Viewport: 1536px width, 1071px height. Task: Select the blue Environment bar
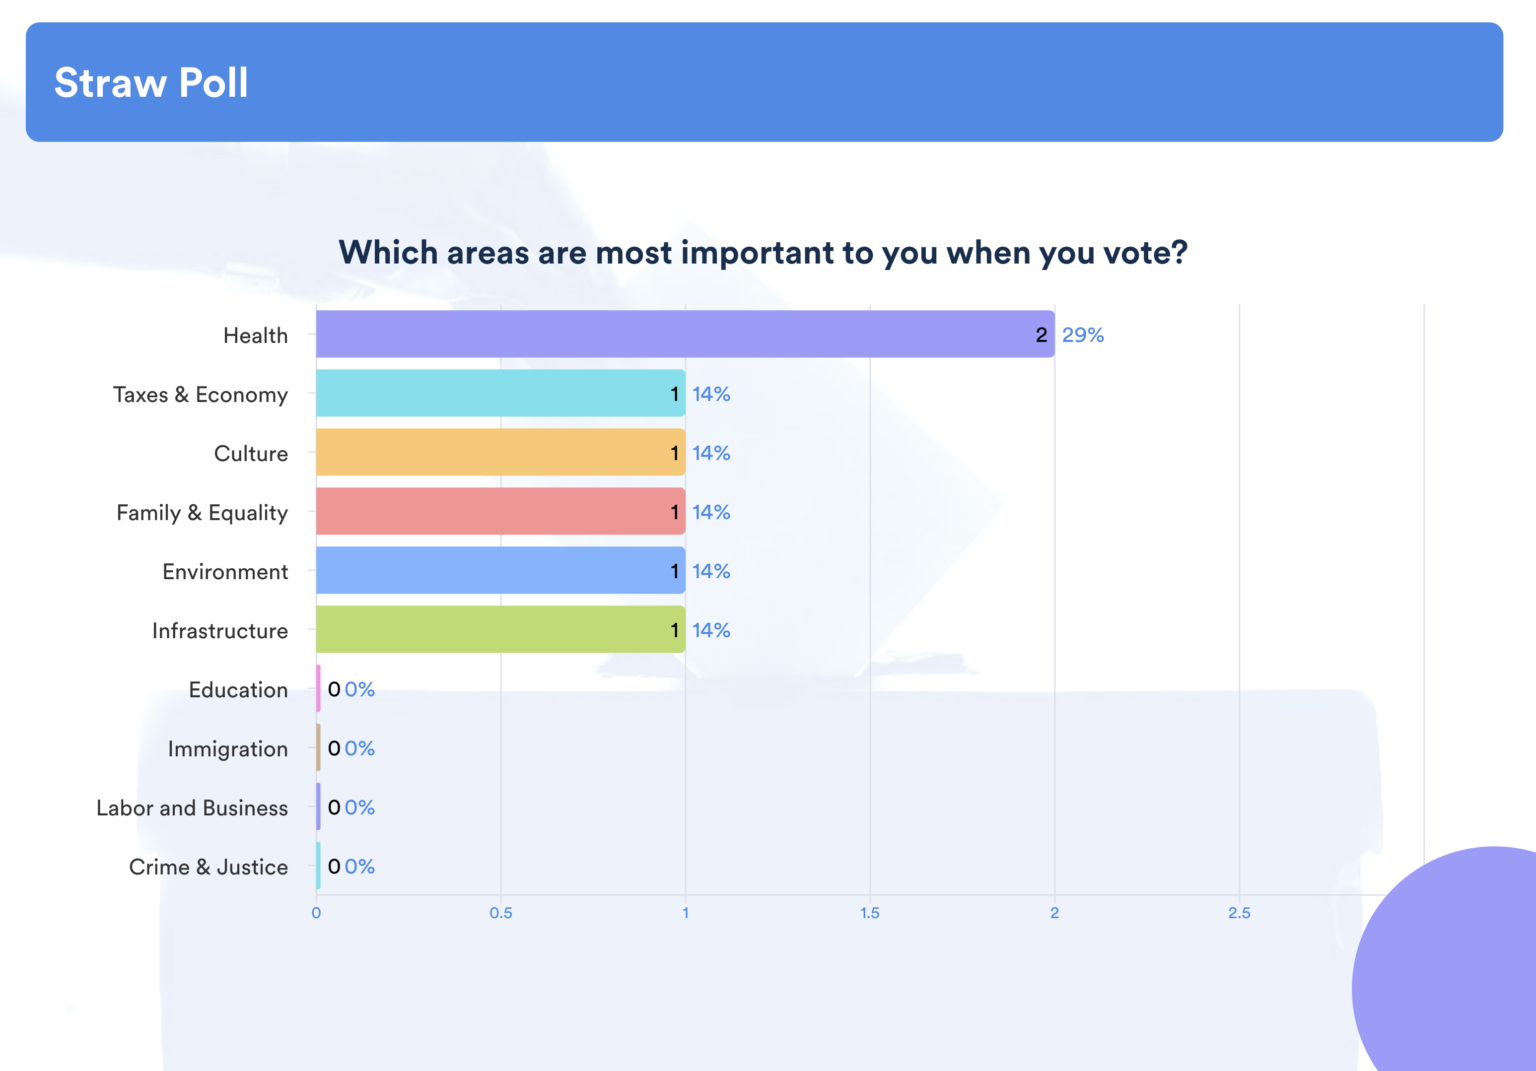pyautogui.click(x=500, y=570)
